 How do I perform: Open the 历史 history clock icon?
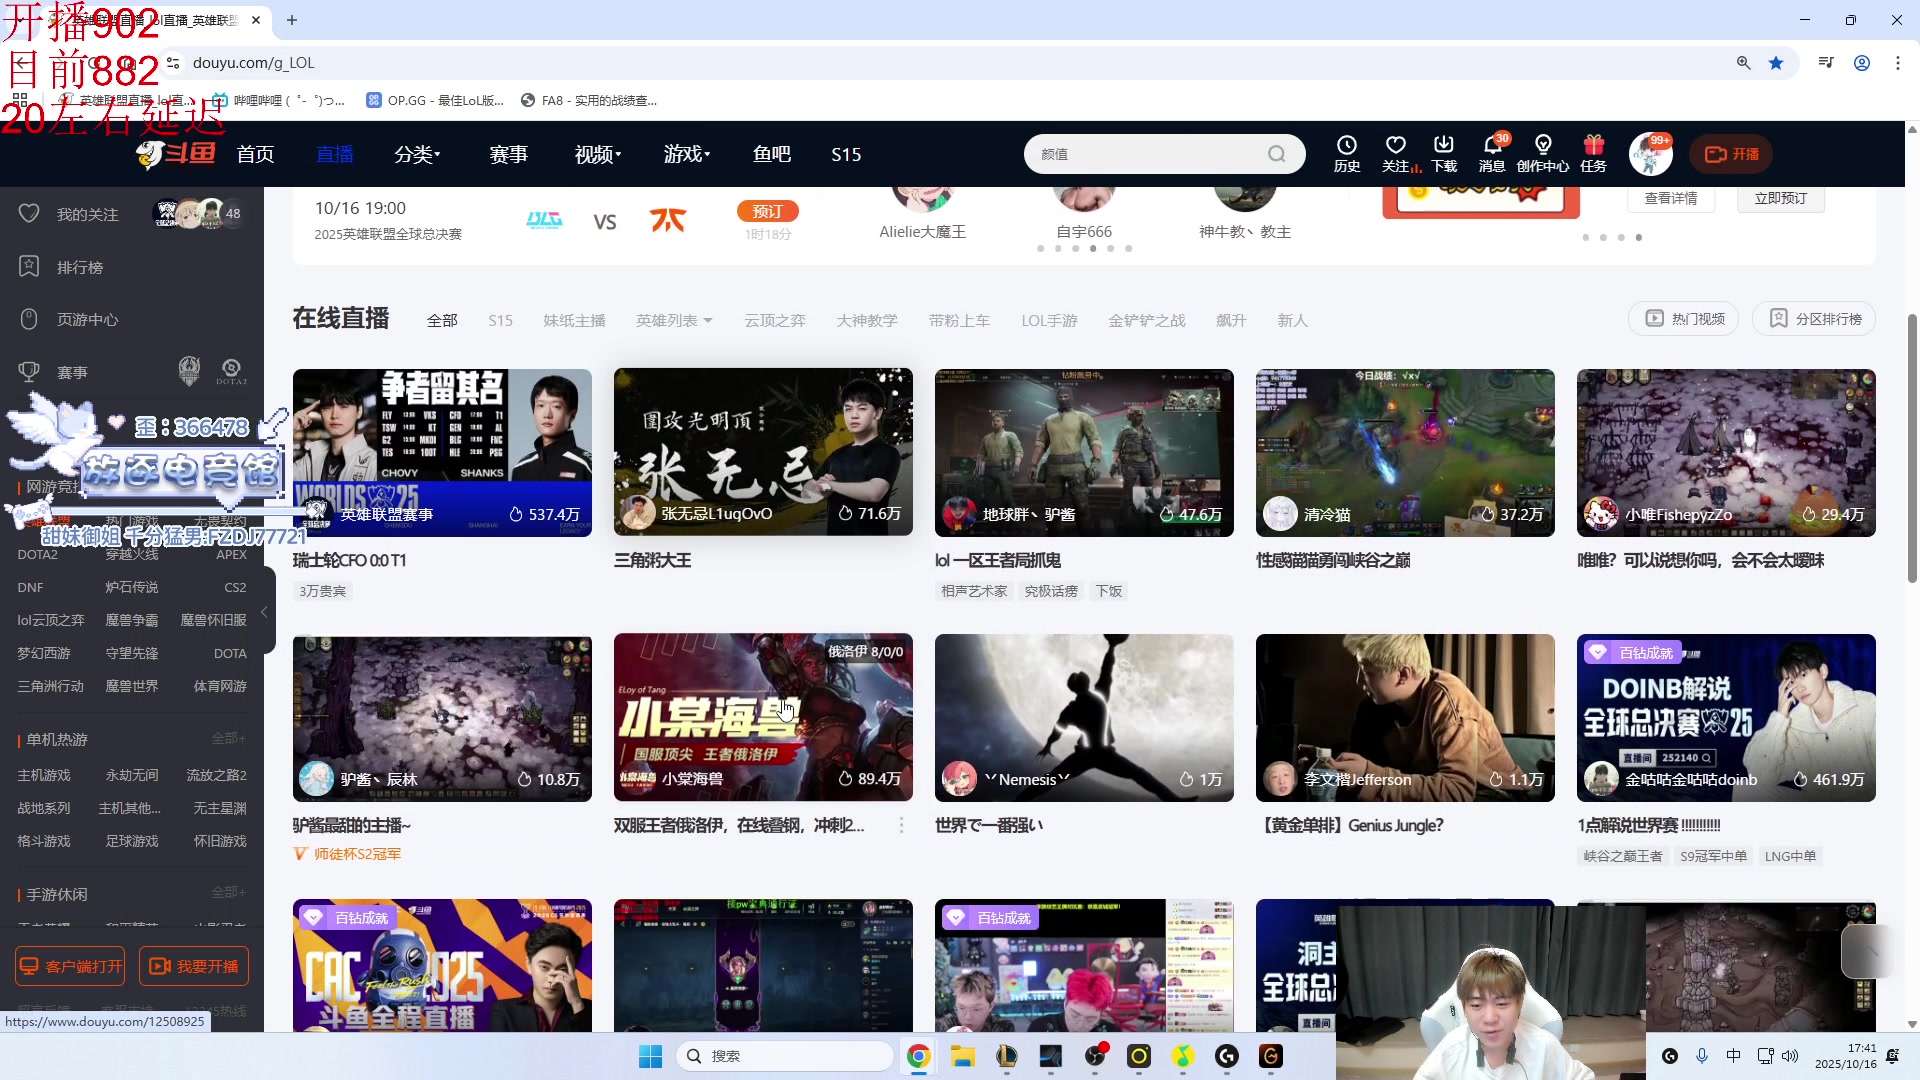coord(1346,146)
